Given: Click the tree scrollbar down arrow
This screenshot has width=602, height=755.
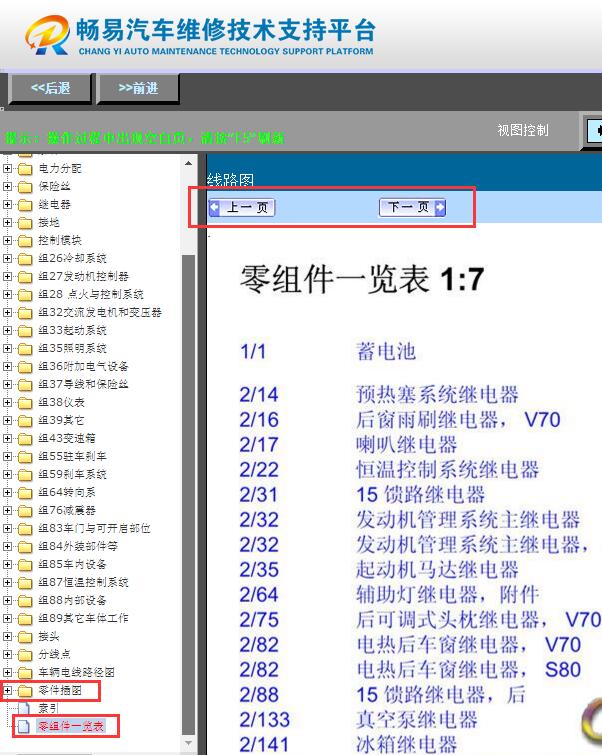Looking at the screenshot, I should point(188,743).
